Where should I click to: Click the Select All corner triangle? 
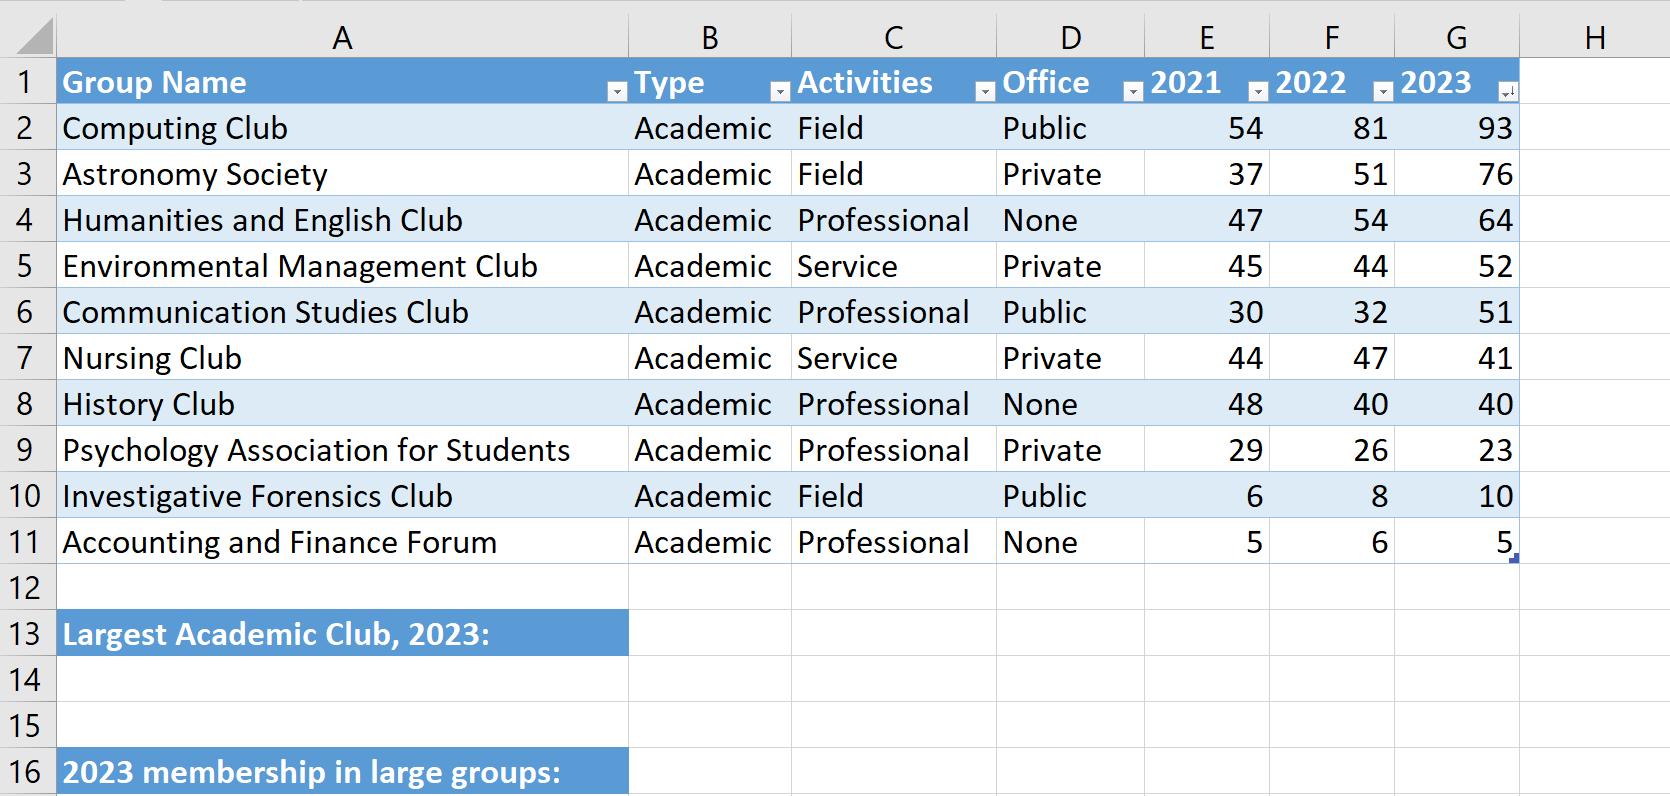[x=34, y=37]
